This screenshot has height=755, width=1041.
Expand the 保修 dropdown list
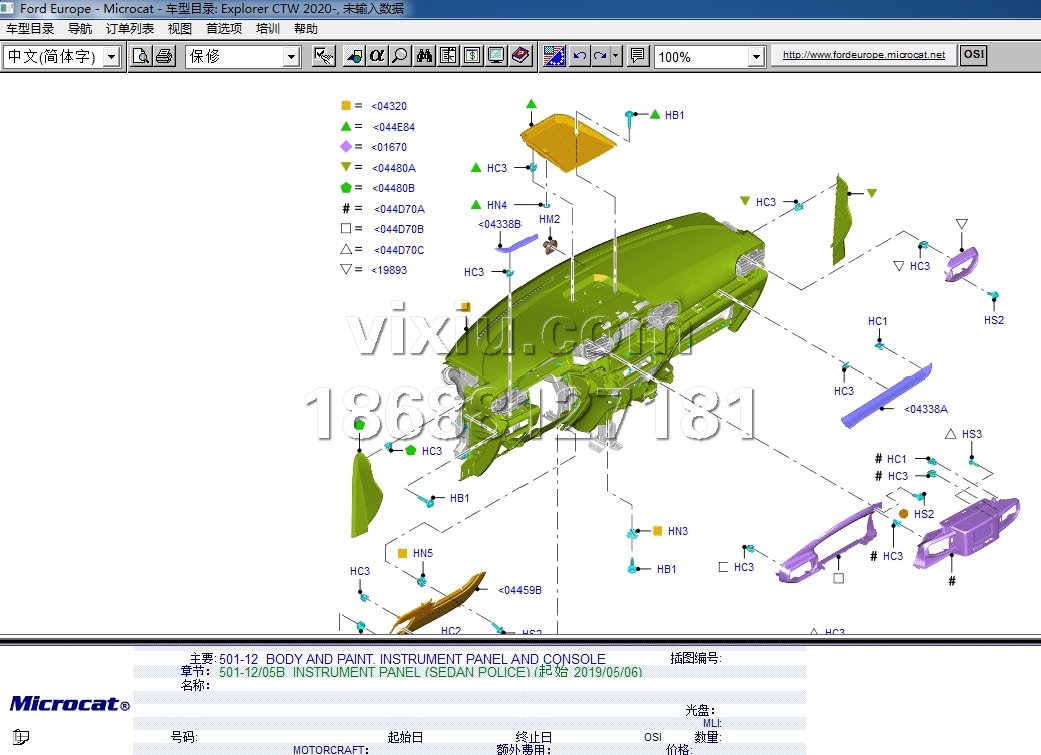click(x=291, y=58)
